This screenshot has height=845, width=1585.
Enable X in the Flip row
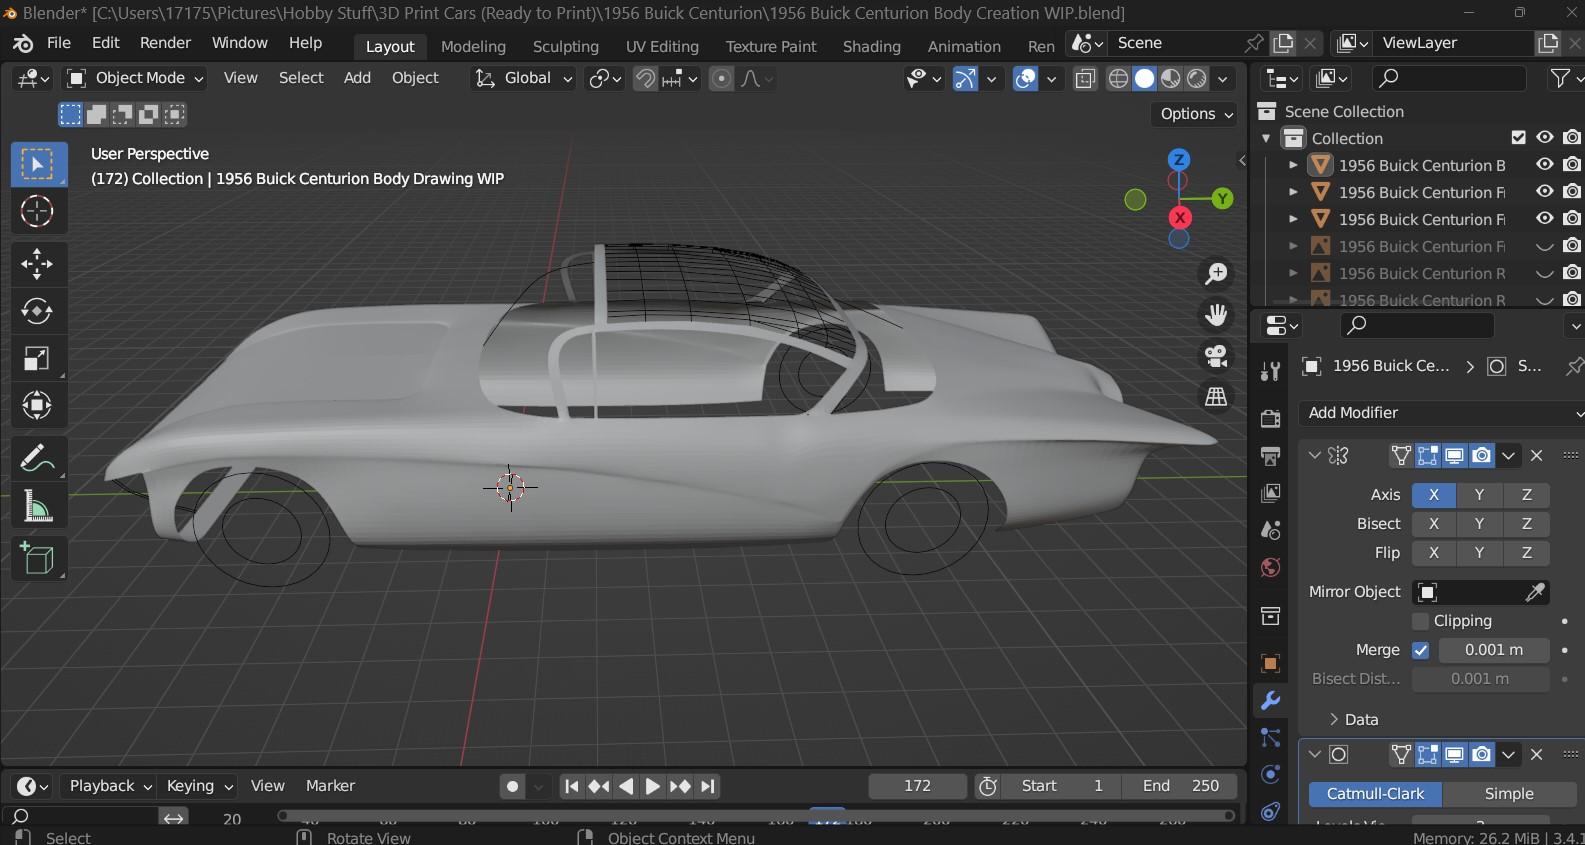1434,553
